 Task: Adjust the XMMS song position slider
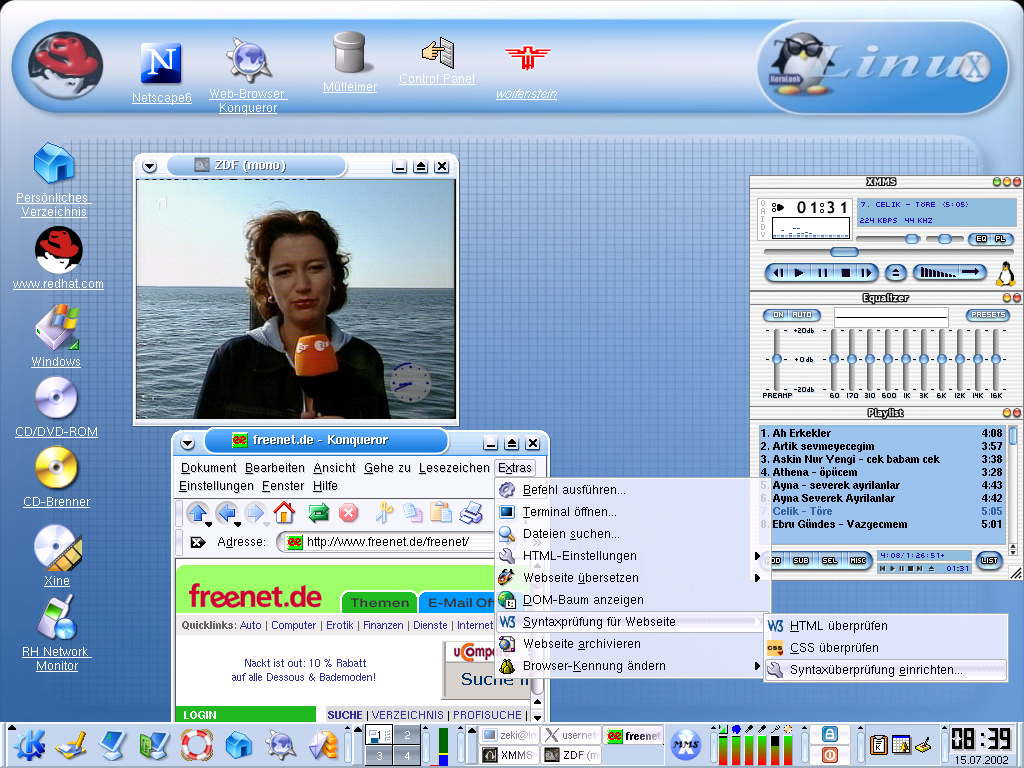point(844,252)
